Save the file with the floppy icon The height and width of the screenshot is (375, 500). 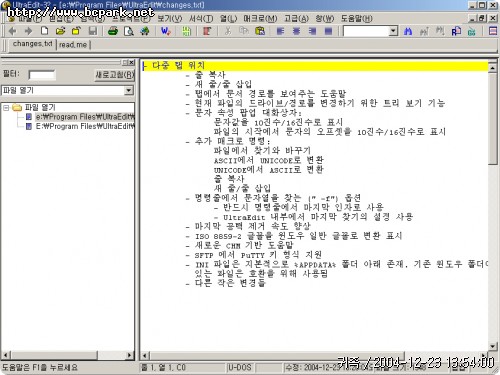point(93,31)
